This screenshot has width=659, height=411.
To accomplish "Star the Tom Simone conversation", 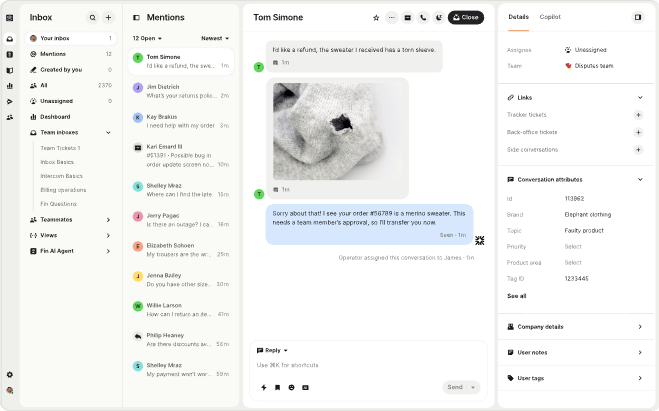I will click(x=376, y=17).
